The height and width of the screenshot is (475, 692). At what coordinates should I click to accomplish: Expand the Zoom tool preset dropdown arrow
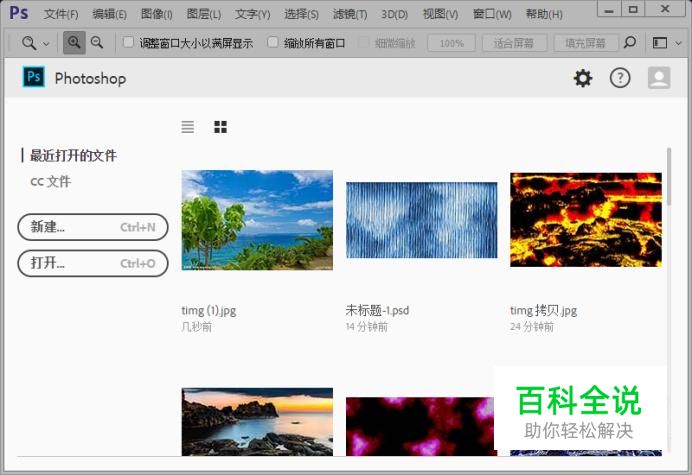click(x=46, y=44)
